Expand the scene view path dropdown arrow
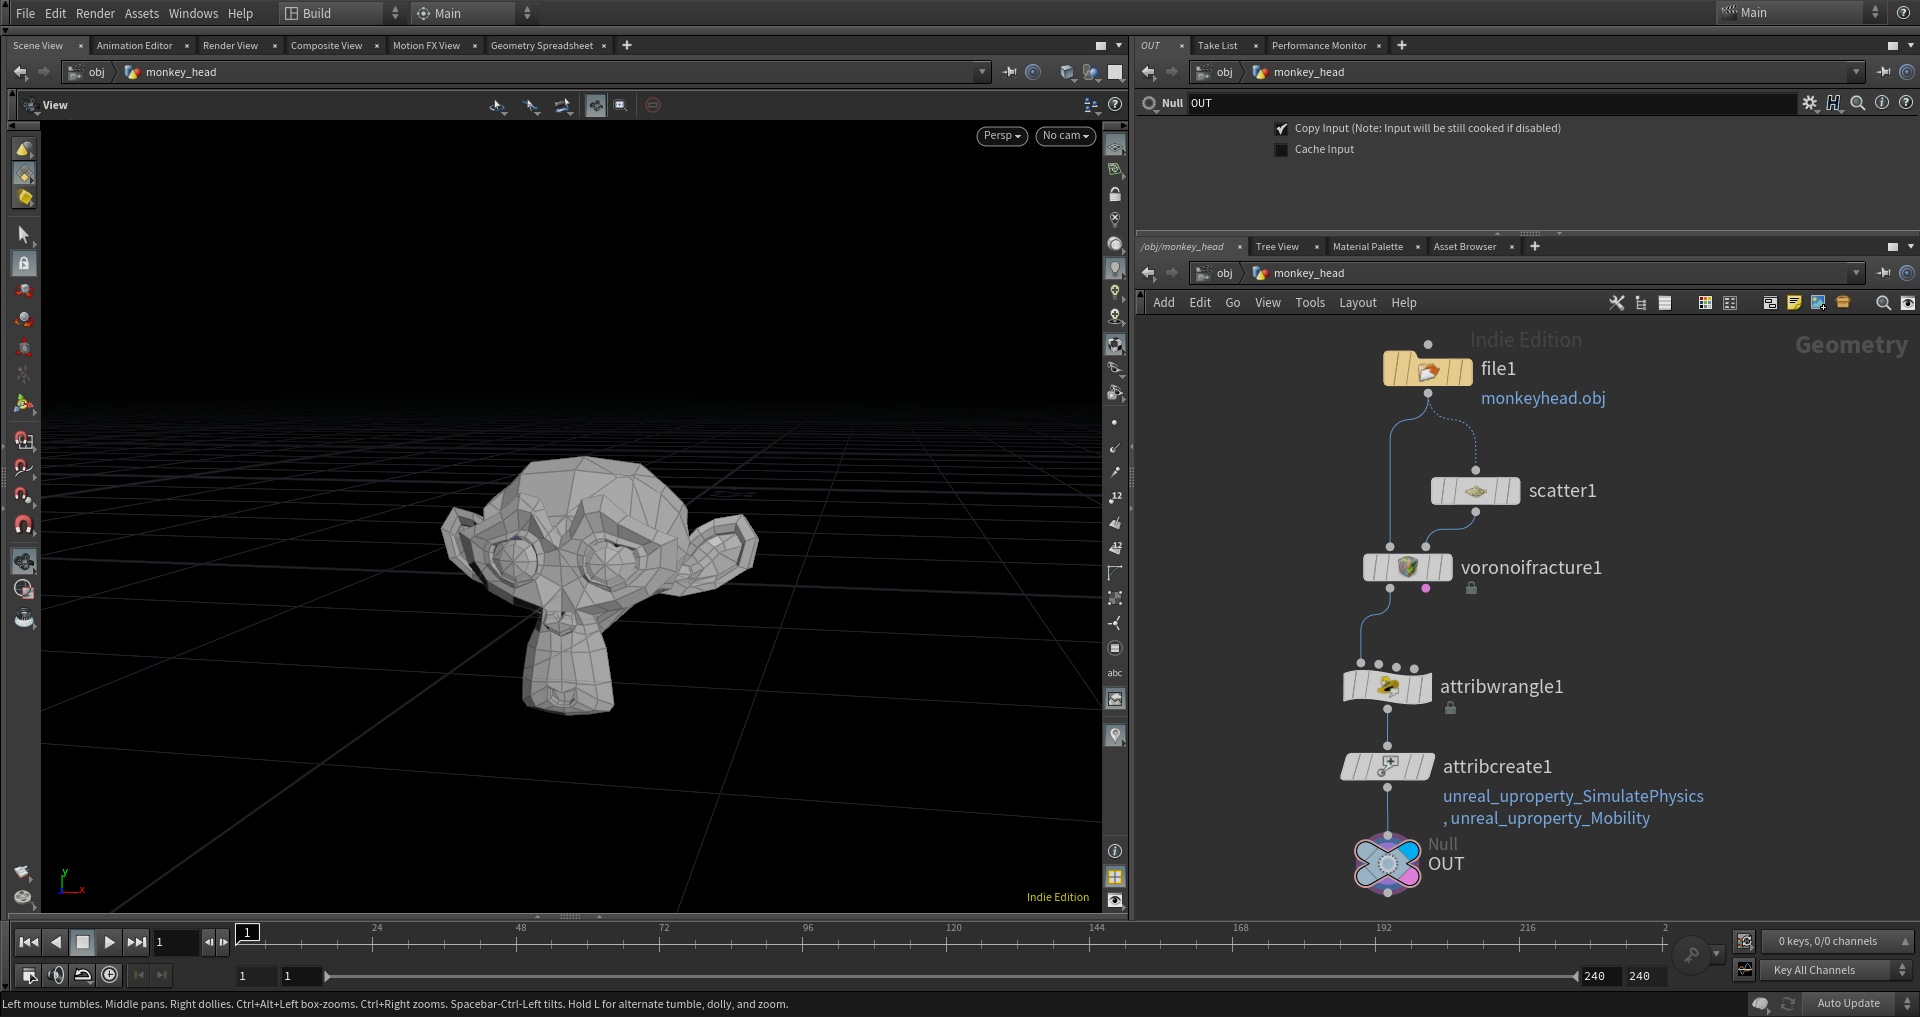 [983, 72]
